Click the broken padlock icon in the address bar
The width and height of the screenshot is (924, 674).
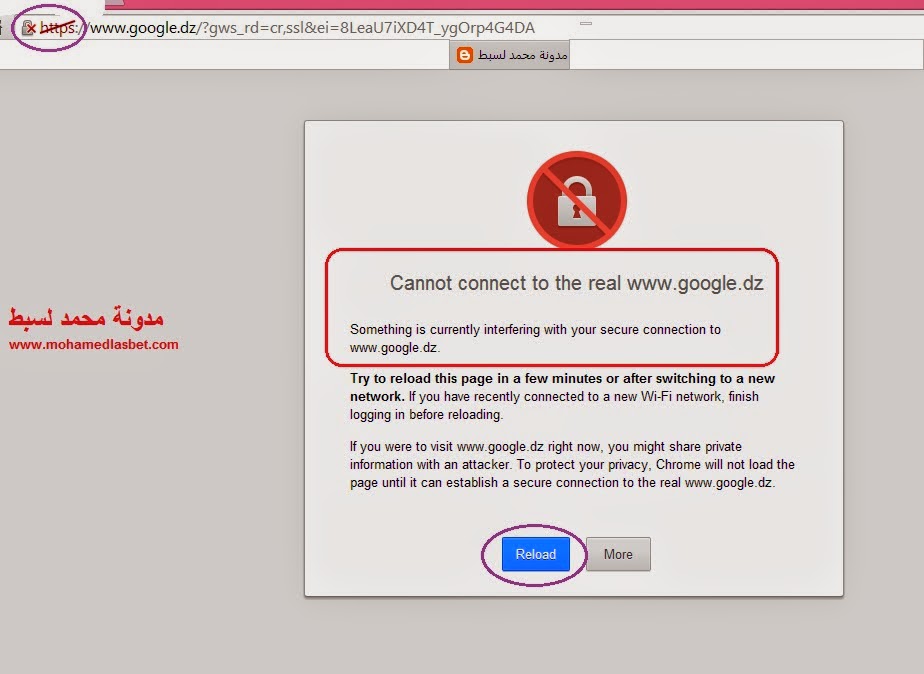click(x=28, y=28)
